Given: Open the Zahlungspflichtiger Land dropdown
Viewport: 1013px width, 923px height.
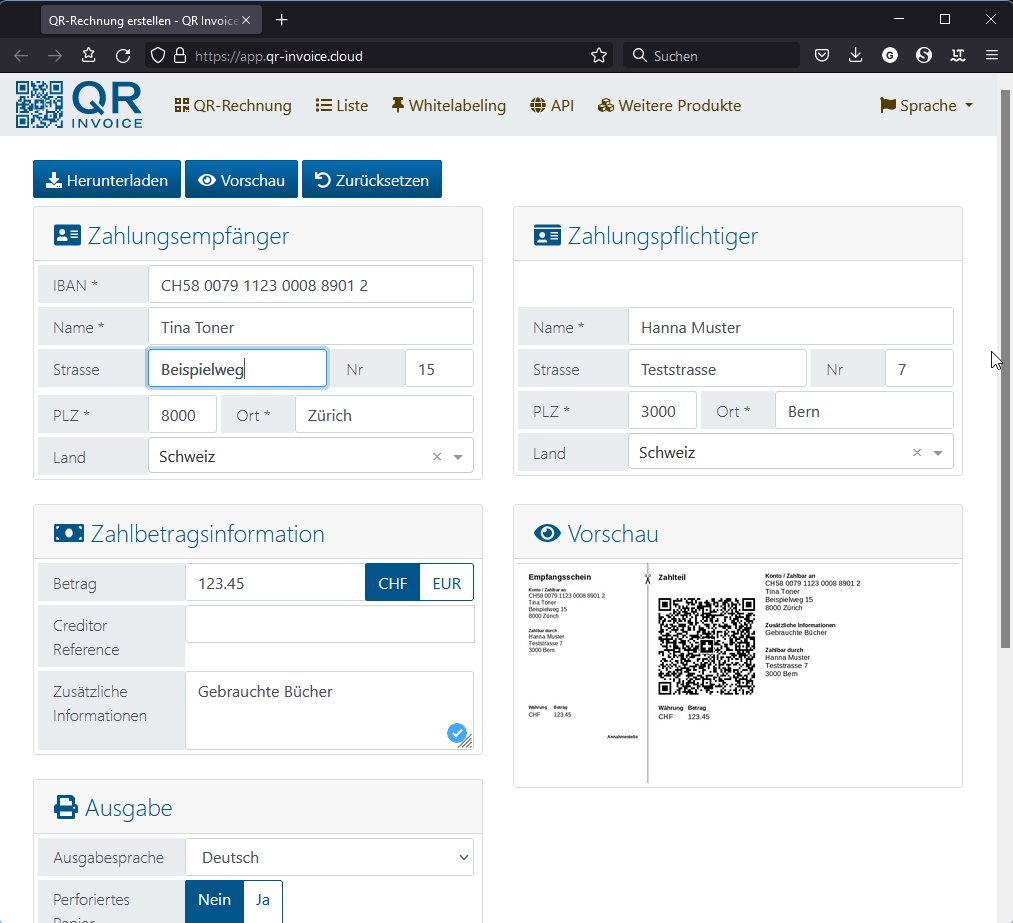Looking at the screenshot, I should pos(938,453).
